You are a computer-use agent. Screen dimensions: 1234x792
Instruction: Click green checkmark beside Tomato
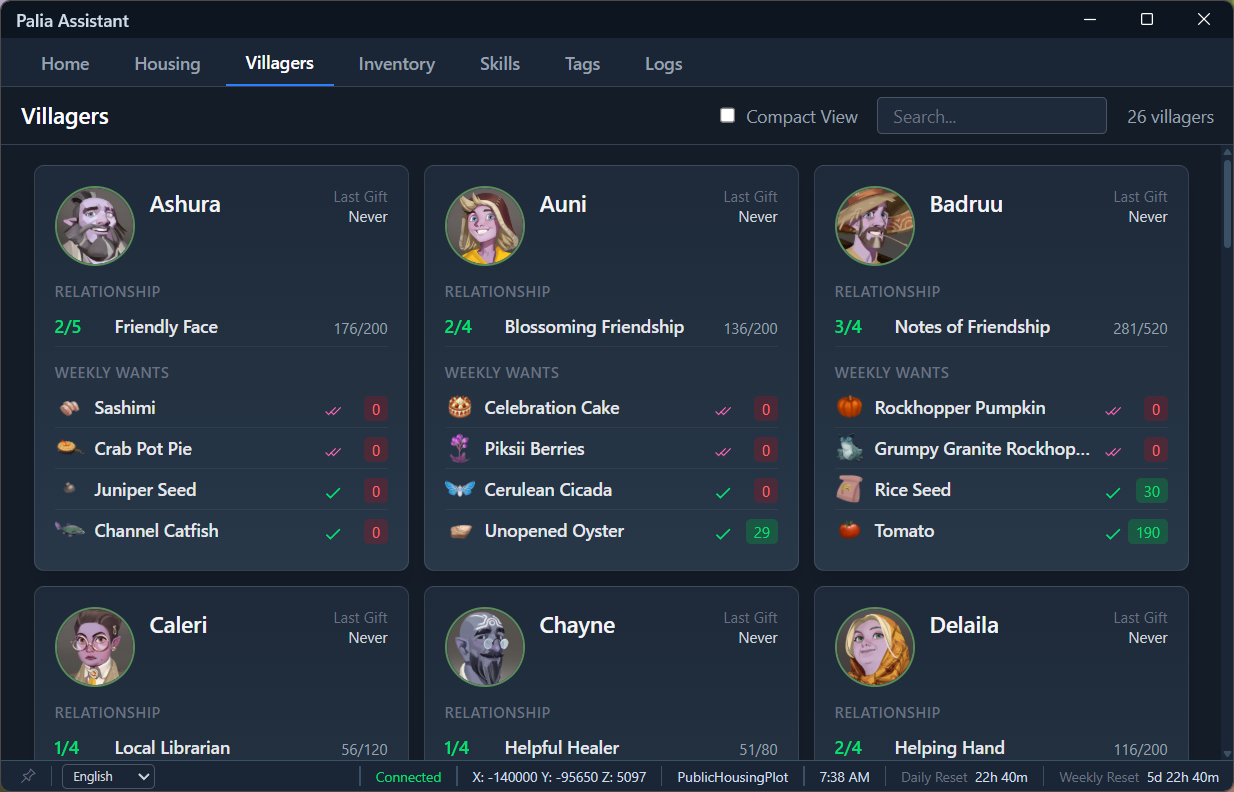point(1112,533)
